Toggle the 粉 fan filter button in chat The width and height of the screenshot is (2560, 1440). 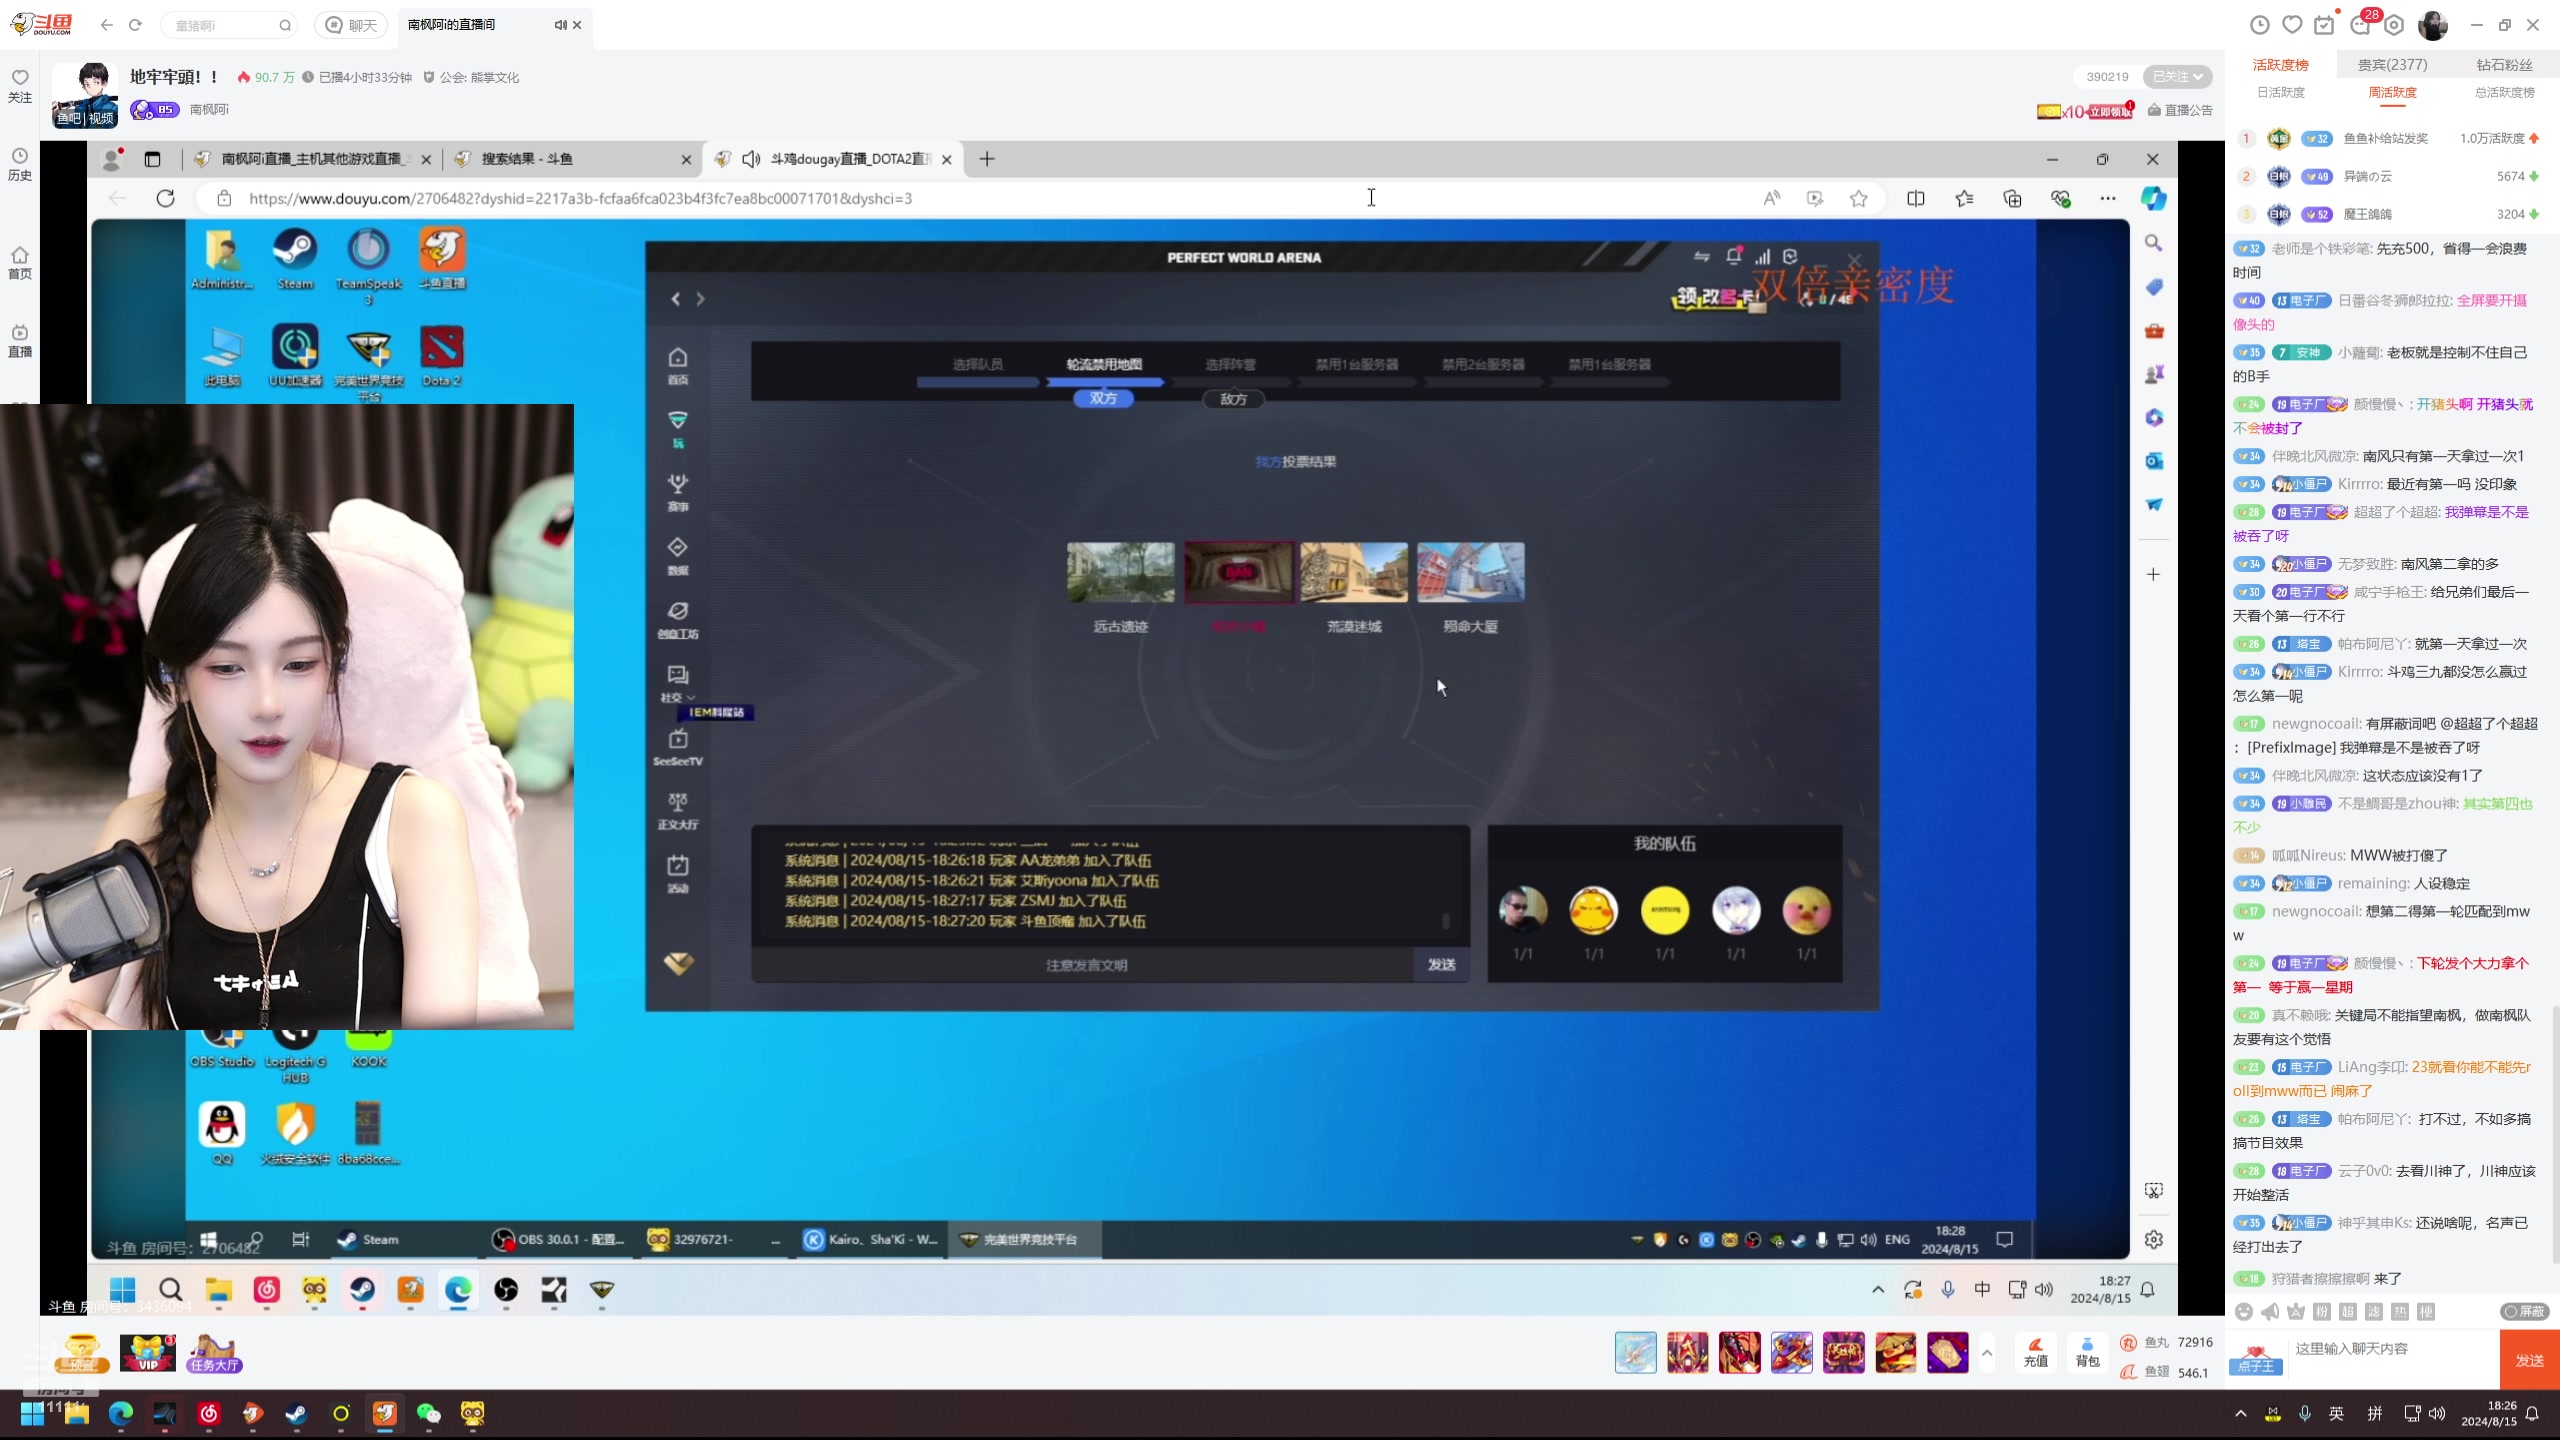pos(2322,1311)
